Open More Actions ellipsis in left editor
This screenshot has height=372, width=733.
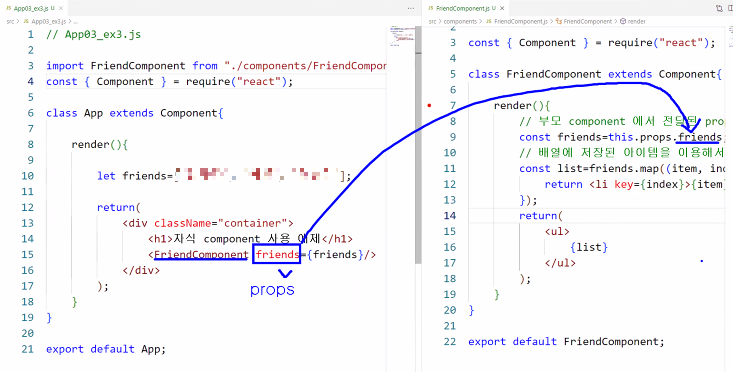411,8
